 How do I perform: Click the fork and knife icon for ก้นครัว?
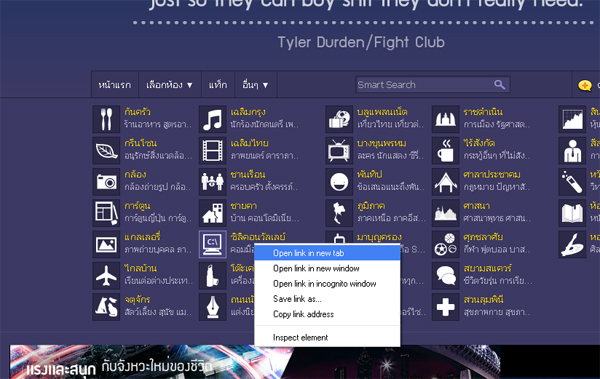(x=106, y=119)
